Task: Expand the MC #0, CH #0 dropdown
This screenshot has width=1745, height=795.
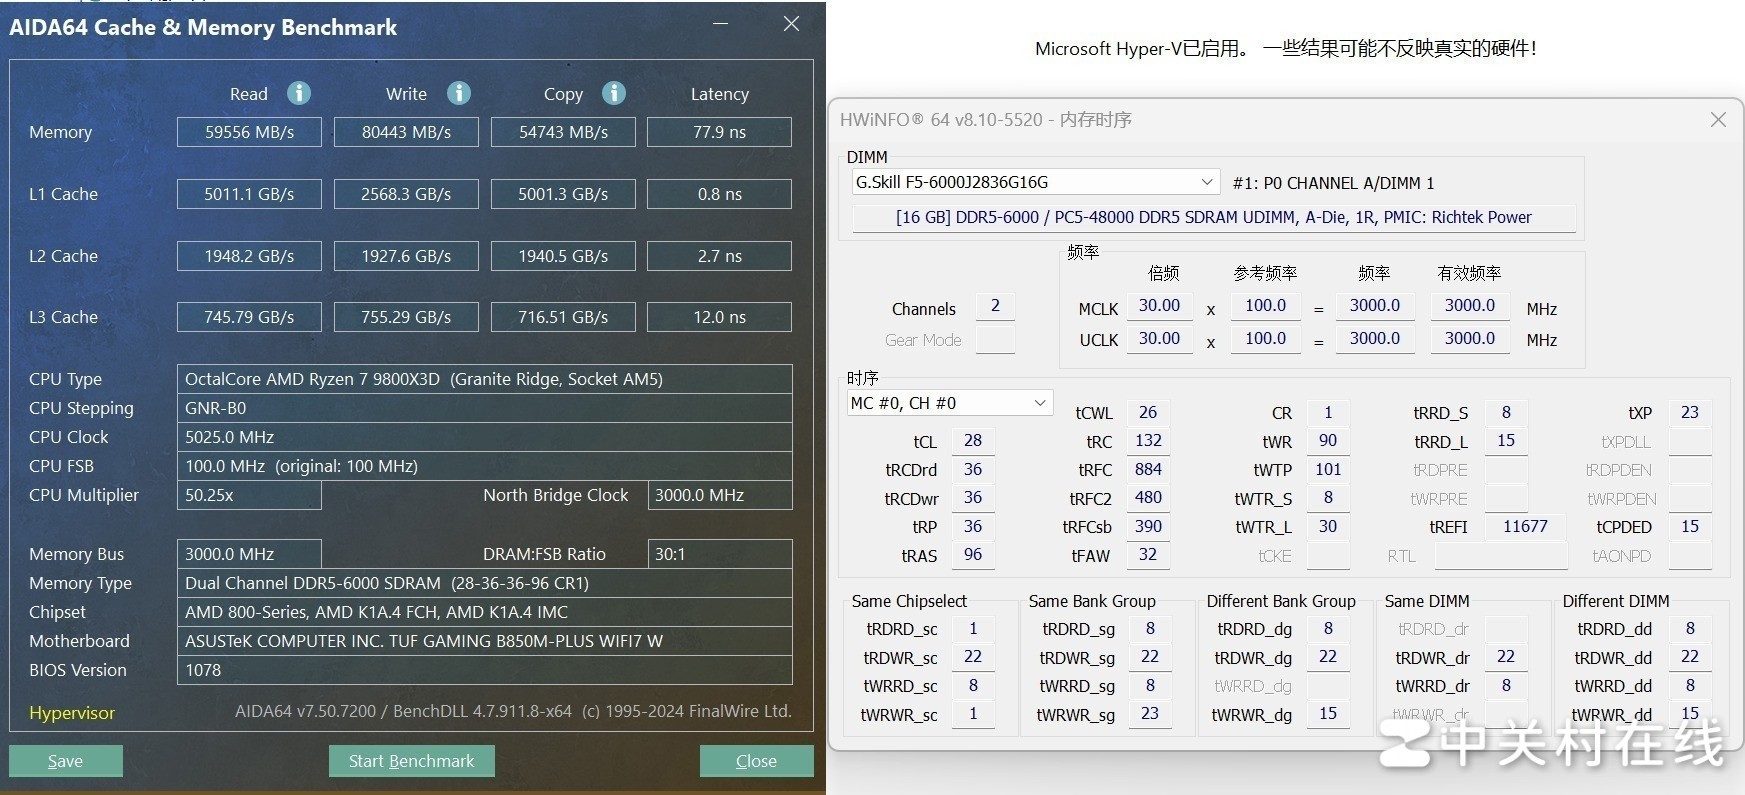Action: pos(1039,403)
